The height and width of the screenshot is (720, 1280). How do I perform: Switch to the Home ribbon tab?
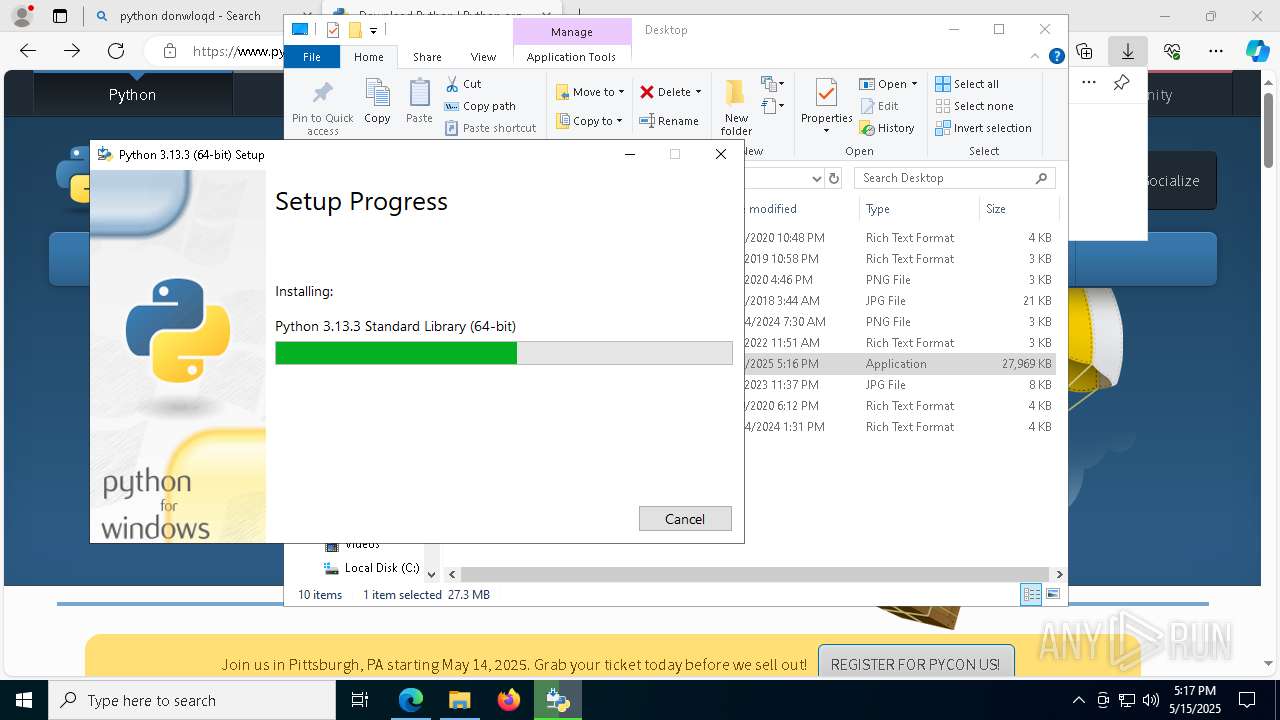pos(368,57)
